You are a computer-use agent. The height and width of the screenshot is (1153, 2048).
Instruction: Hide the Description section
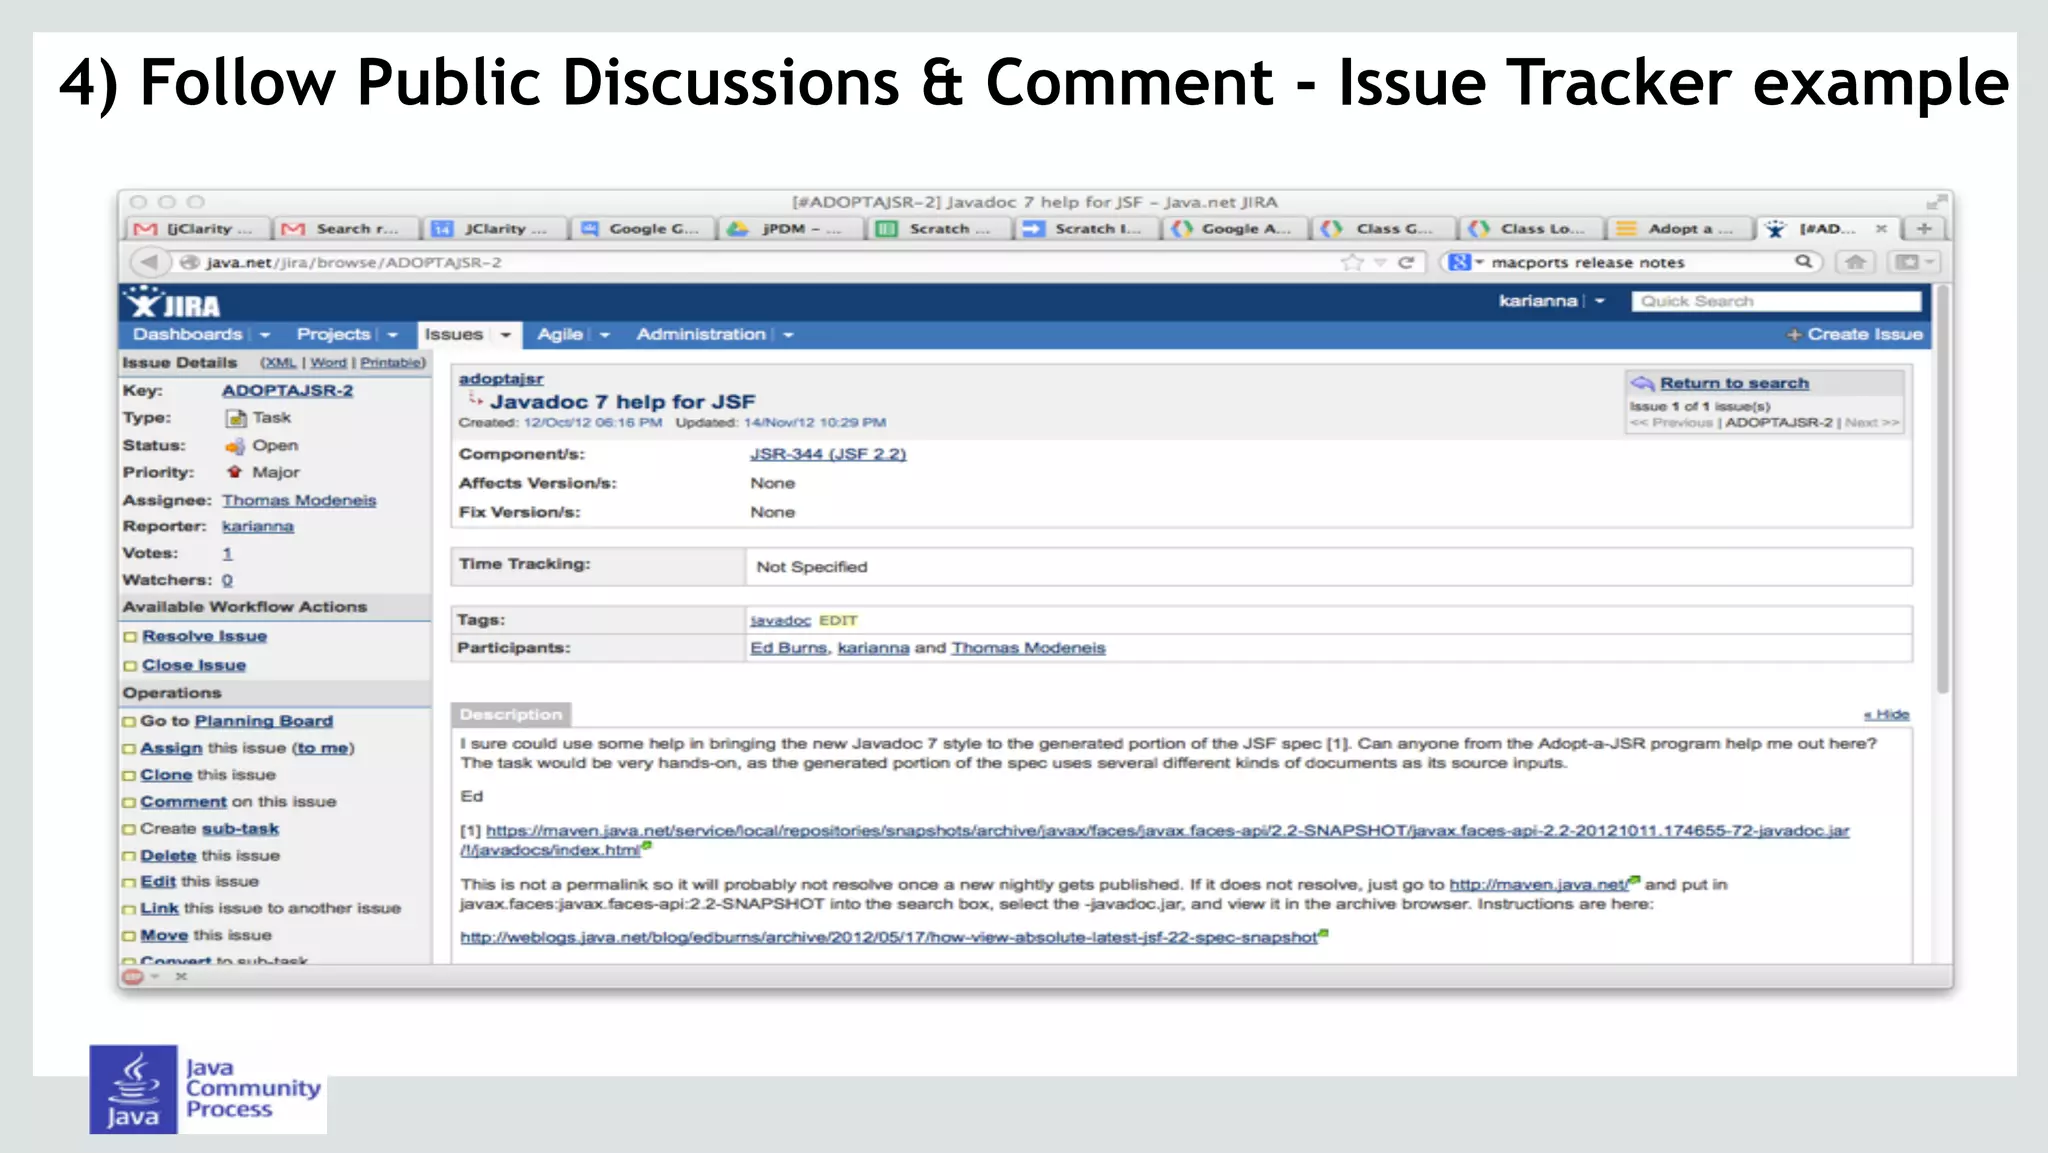pos(1886,714)
